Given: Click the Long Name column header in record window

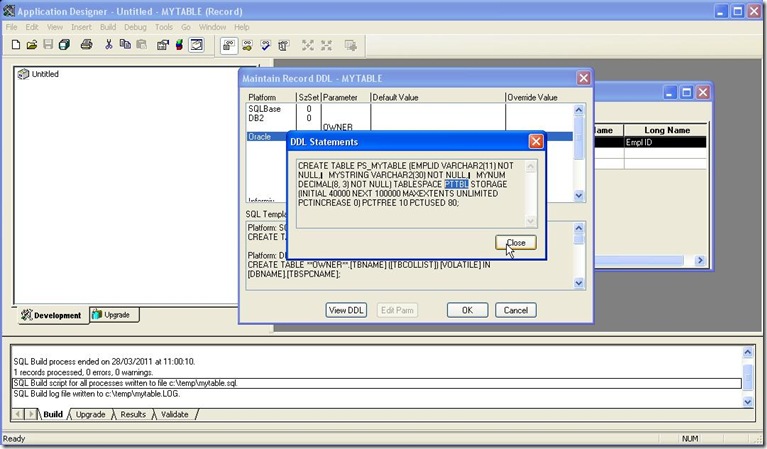Looking at the screenshot, I should [x=666, y=130].
